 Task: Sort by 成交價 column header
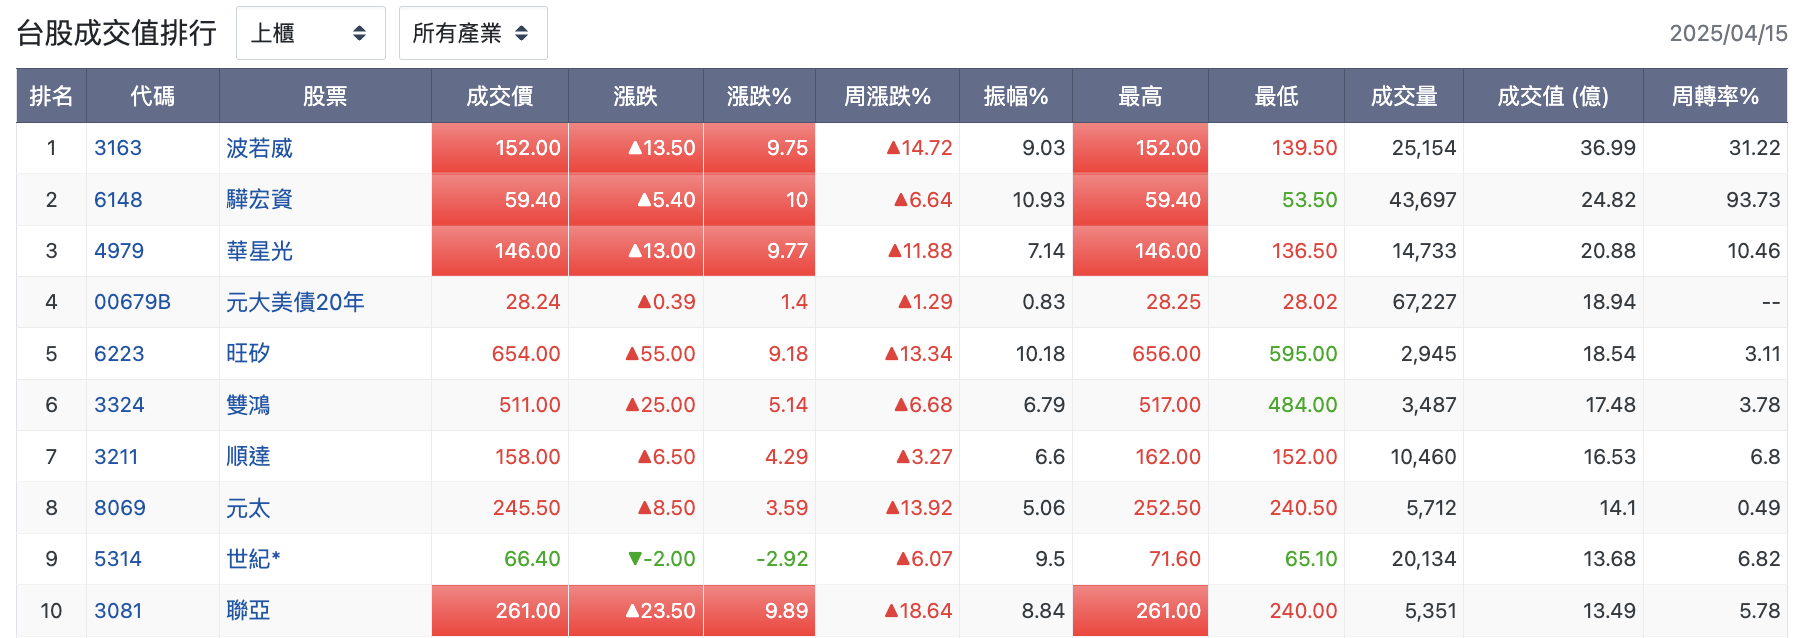click(x=500, y=96)
